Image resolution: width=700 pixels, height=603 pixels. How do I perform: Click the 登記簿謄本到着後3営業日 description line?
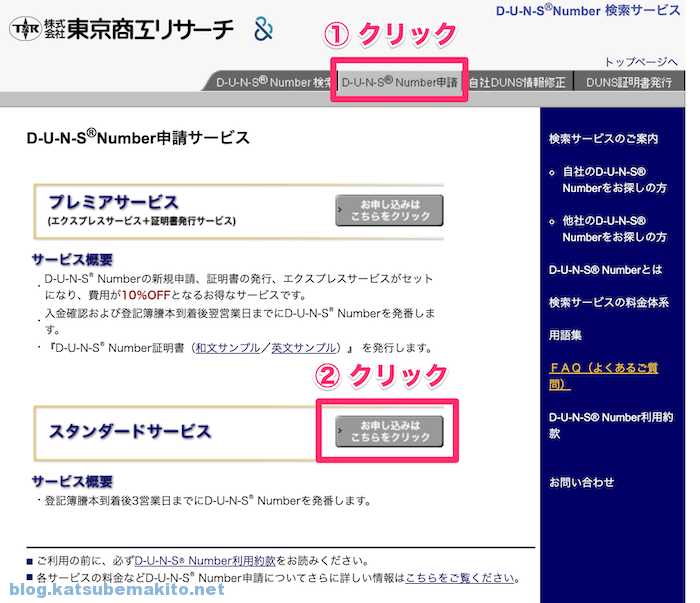click(x=208, y=501)
